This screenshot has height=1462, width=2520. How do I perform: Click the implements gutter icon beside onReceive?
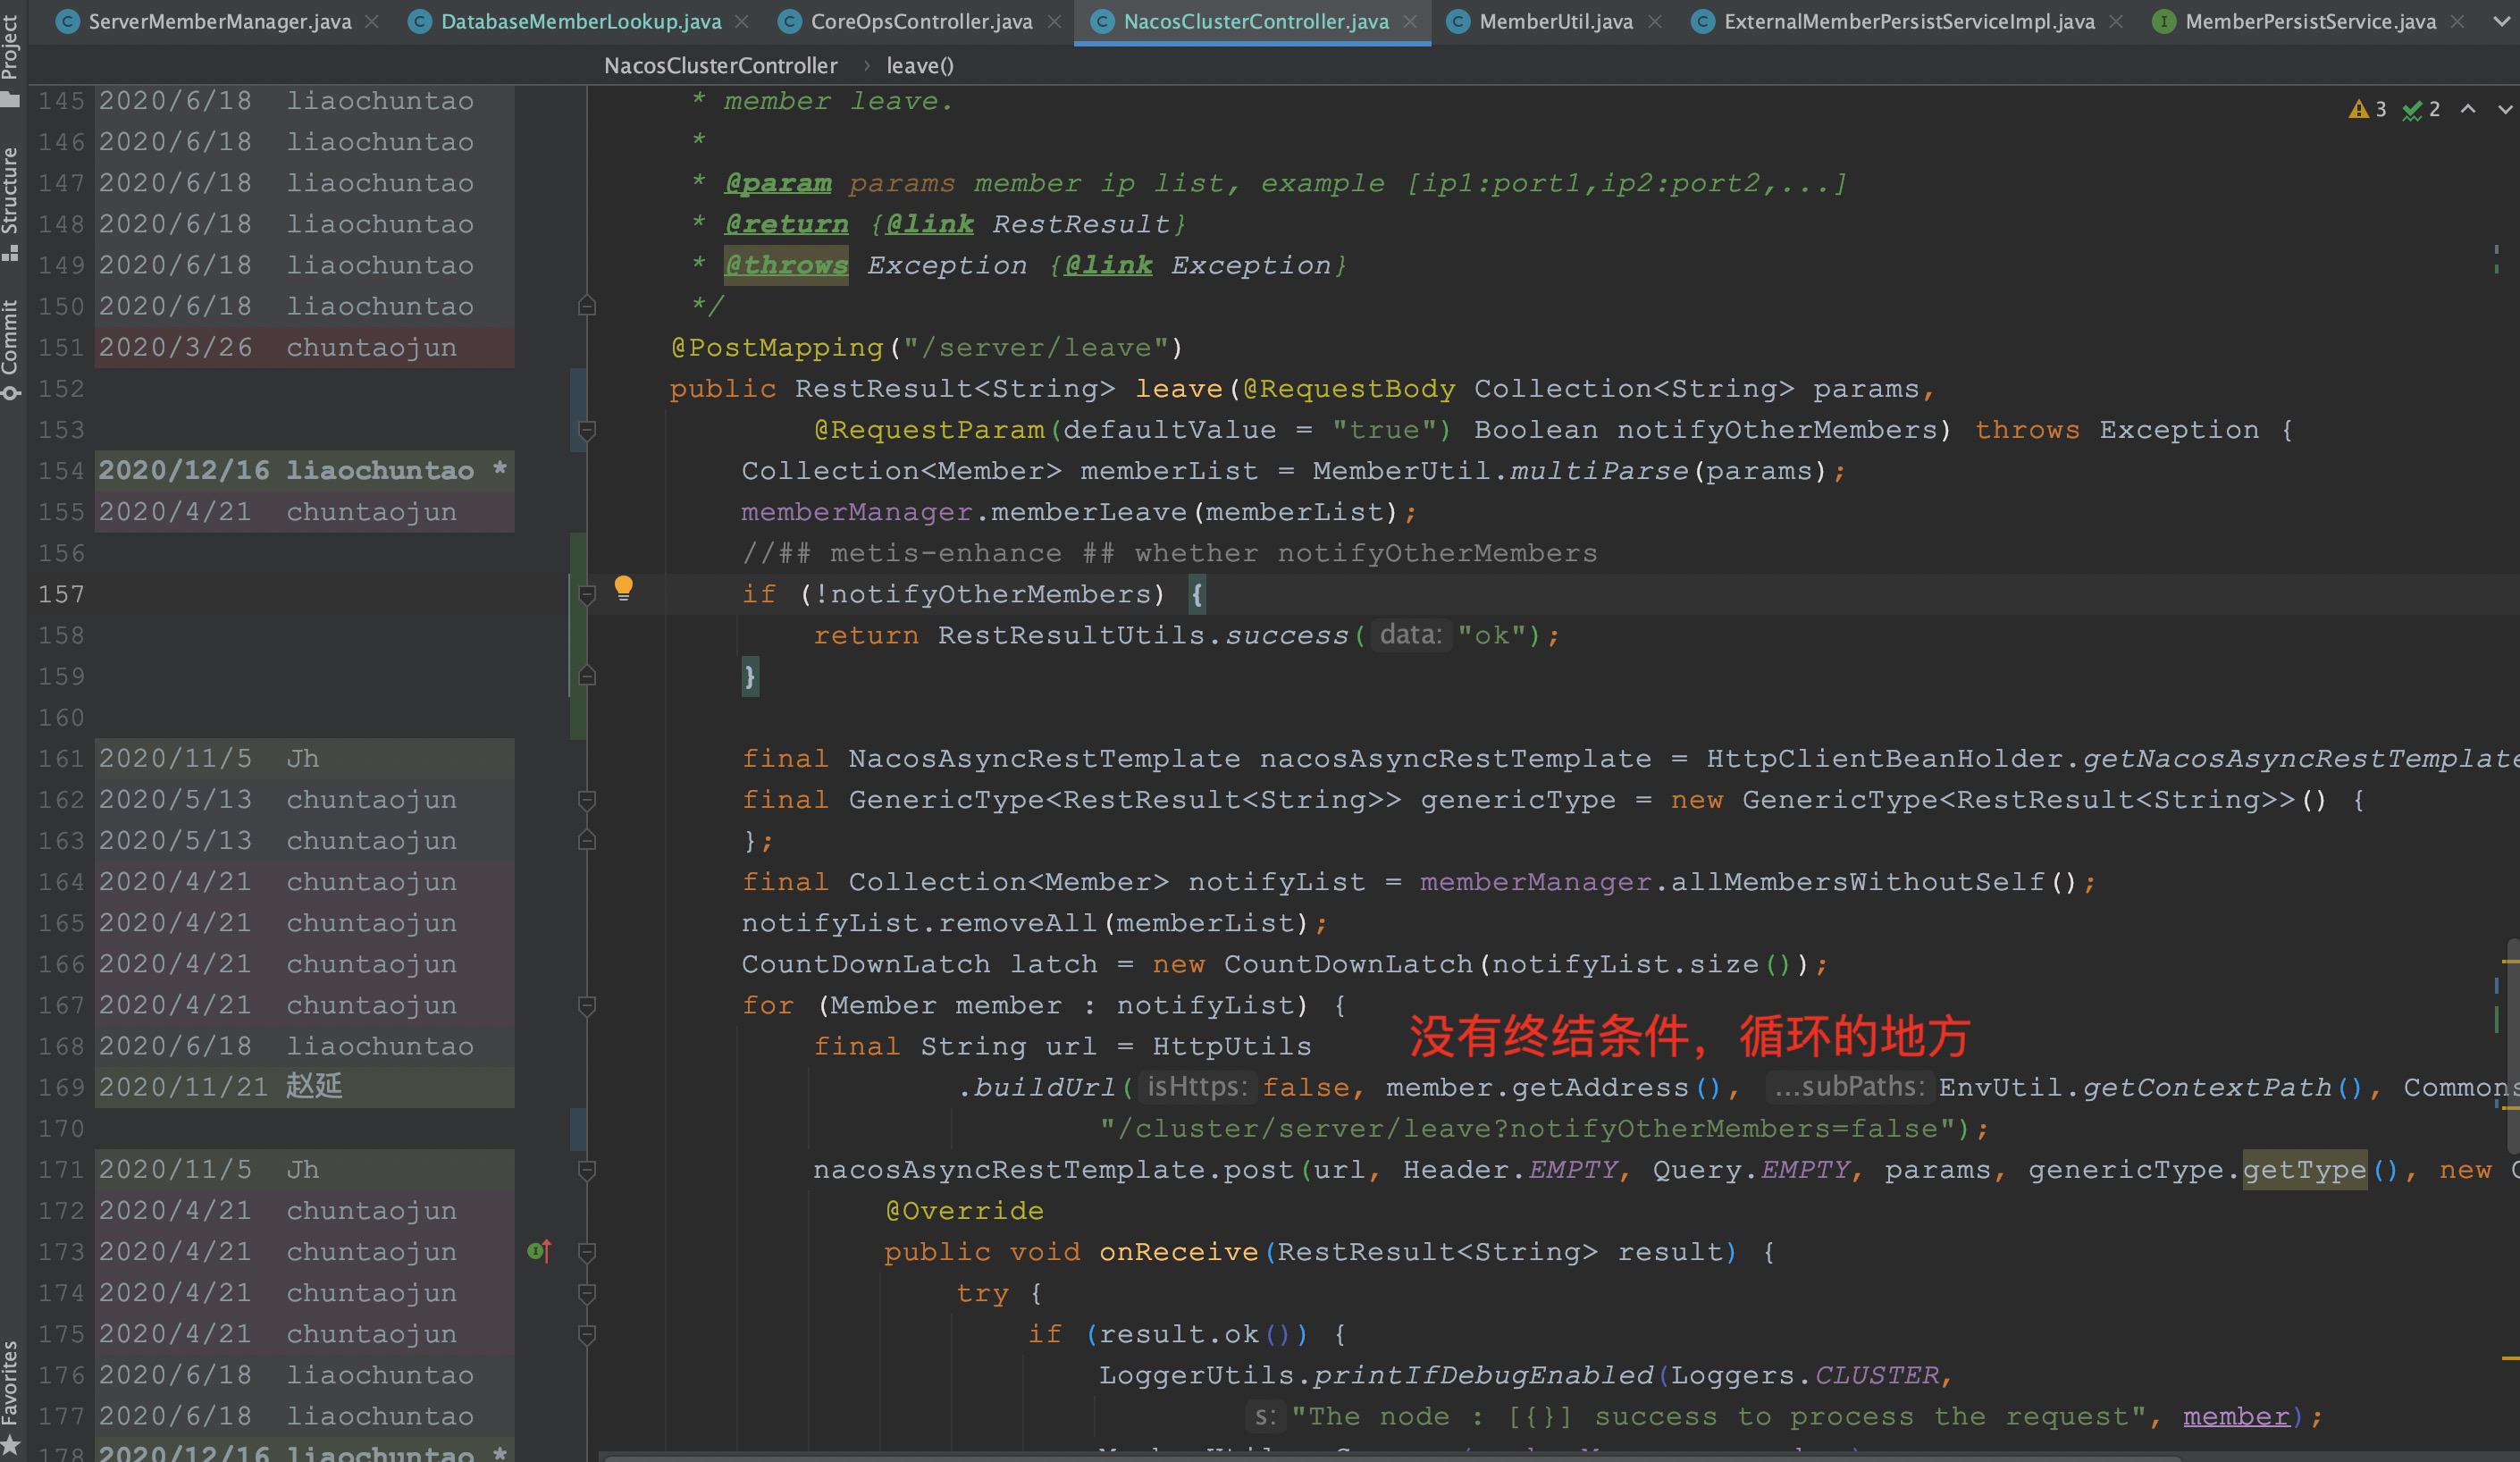539,1251
